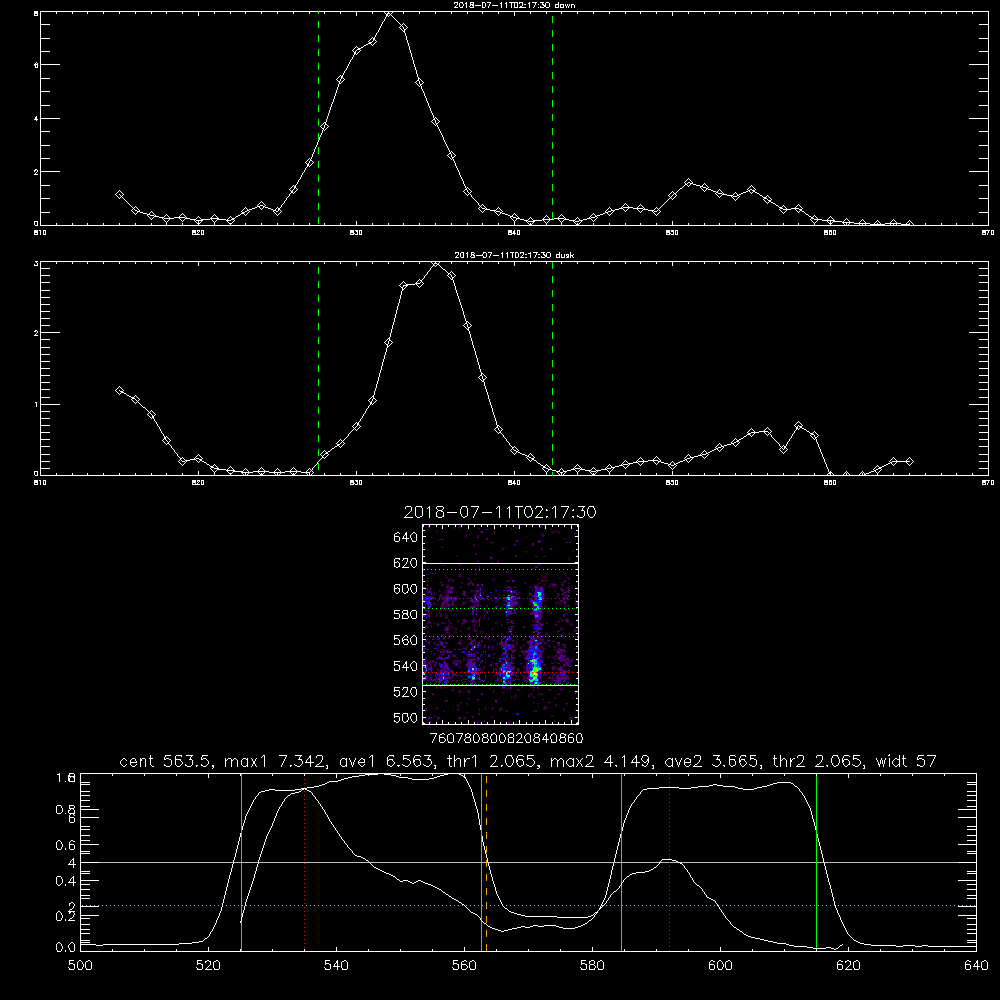The height and width of the screenshot is (1000, 1000).
Task: Click 'thr2 2.065' in the stats line
Action: click(x=817, y=761)
